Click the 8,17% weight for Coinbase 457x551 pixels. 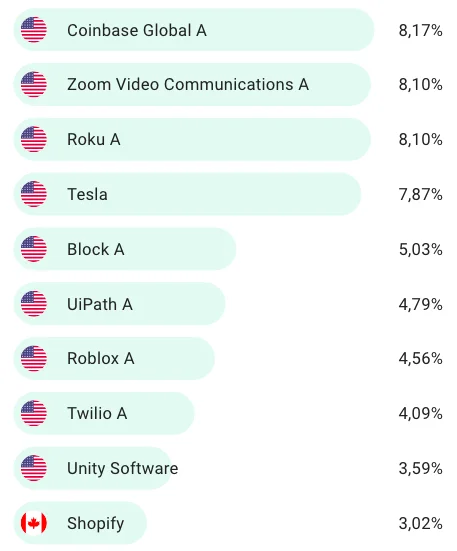(x=420, y=30)
